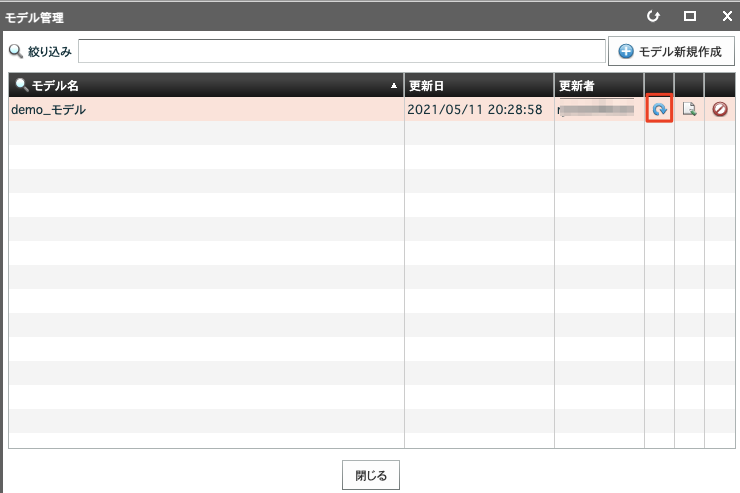The height and width of the screenshot is (493, 740).
Task: Click the magnifier icon beside 絞り込み
Action: click(x=16, y=51)
